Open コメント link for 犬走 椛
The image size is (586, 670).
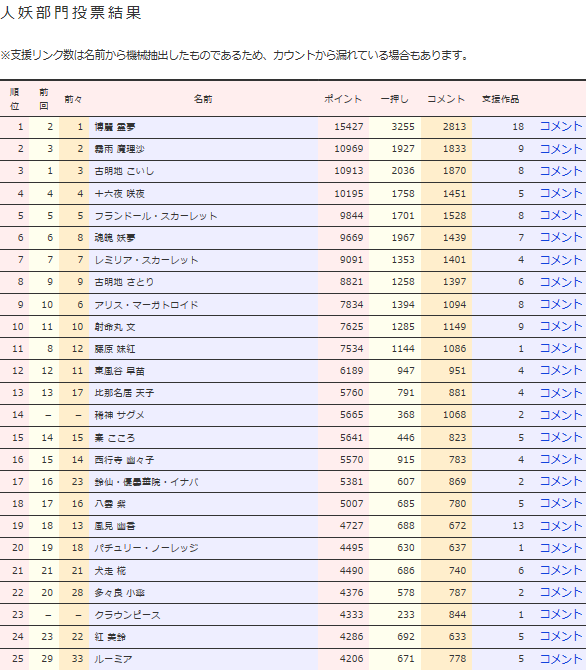(x=561, y=570)
